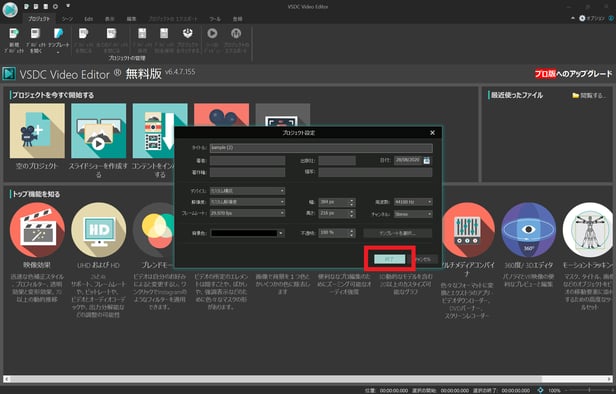Click the Multimedia Combiner mixer-sliders icon
Image resolution: width=616 pixels, height=394 pixels.
click(468, 229)
